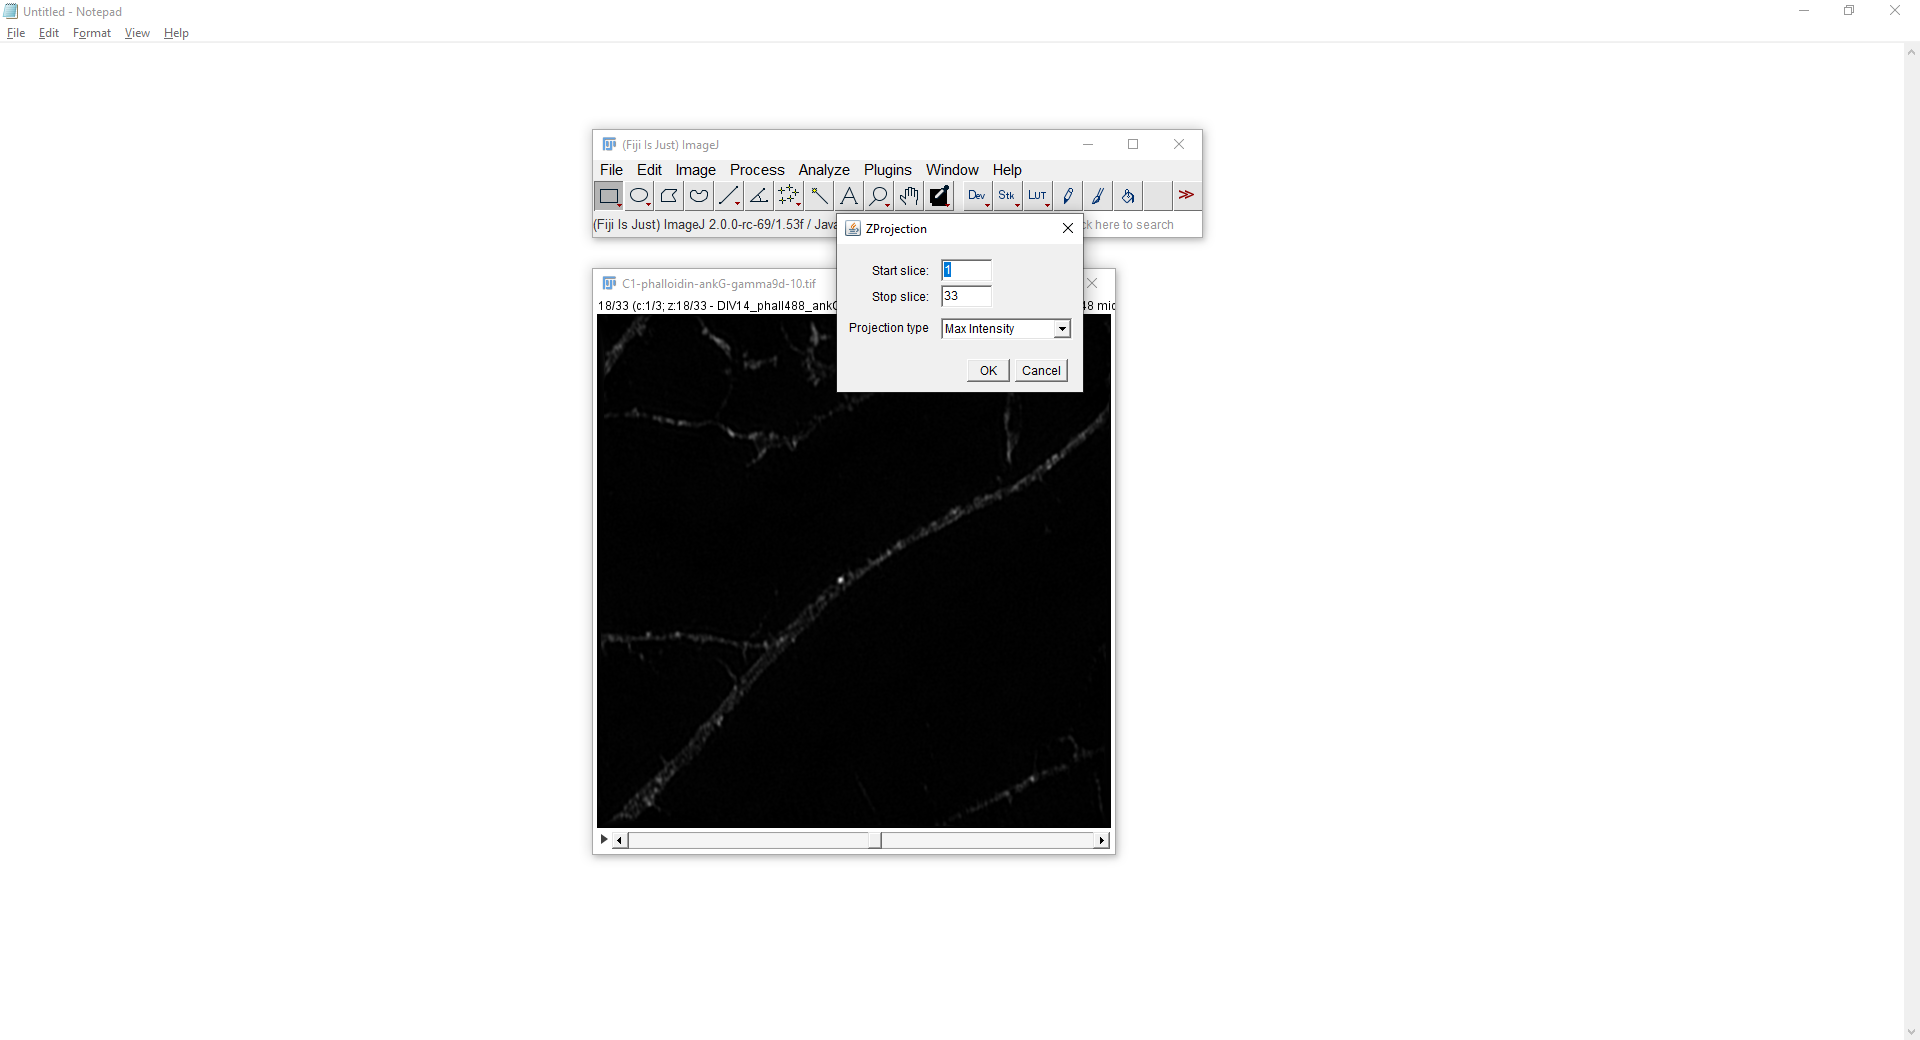Select the Paintbrush tool
This screenshot has width=1920, height=1040.
1098,196
